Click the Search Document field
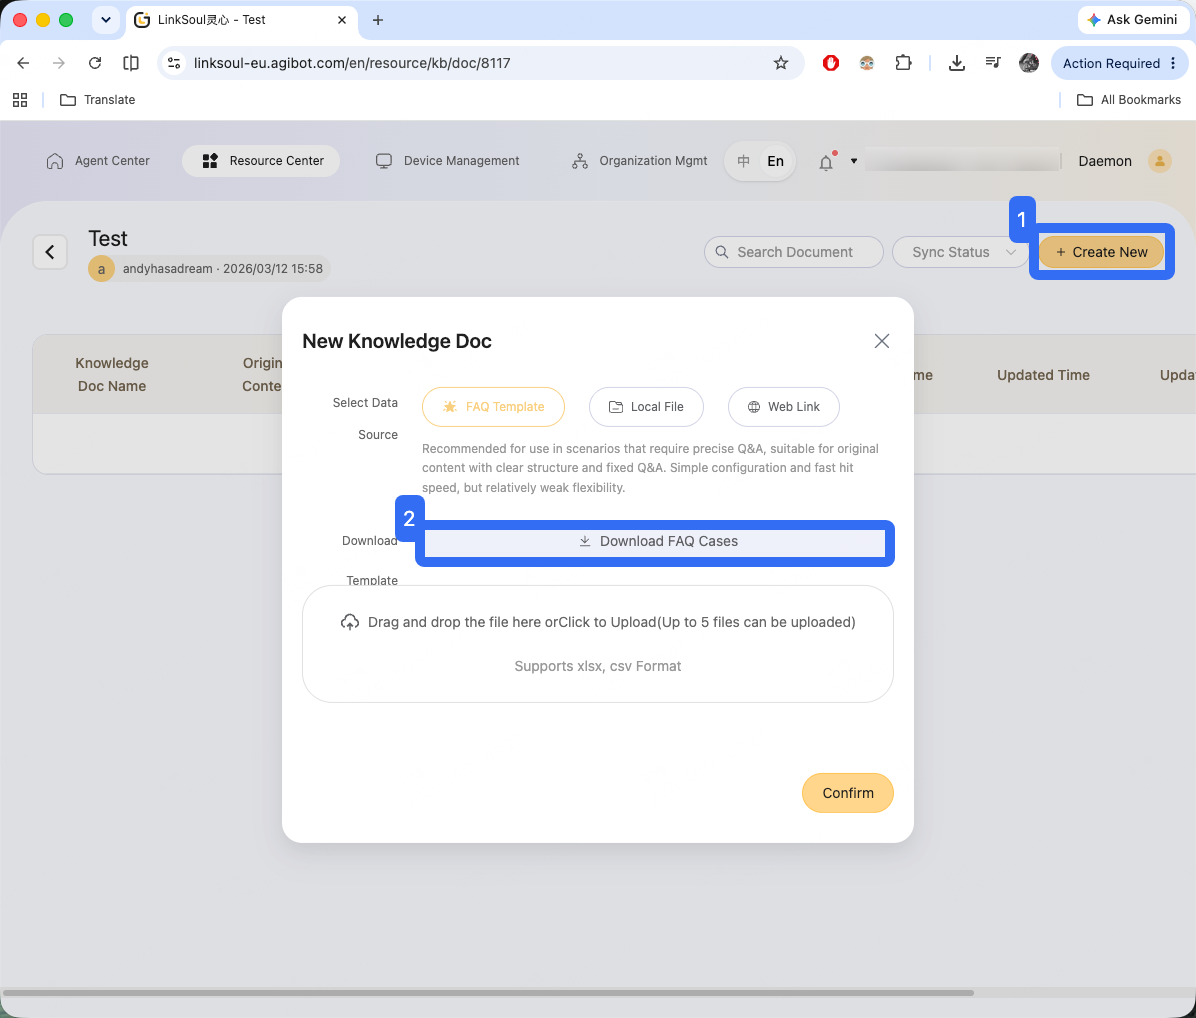Viewport: 1196px width, 1018px height. click(x=793, y=252)
